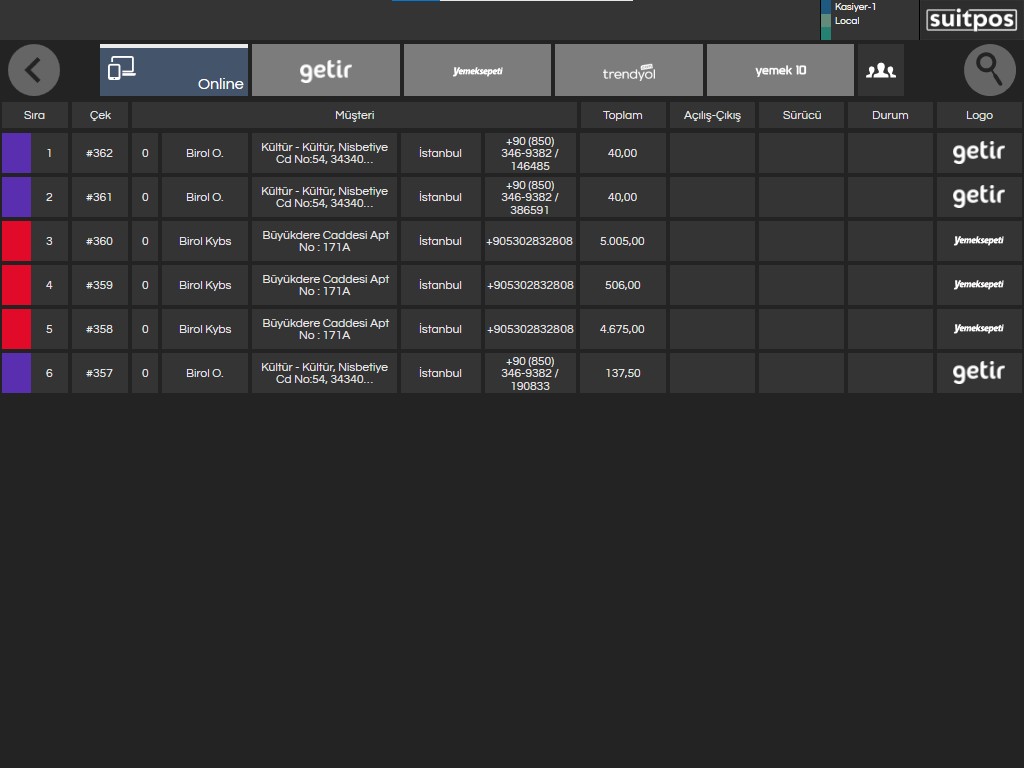
Task: Click the empty Durum cell of row #362
Action: pos(890,153)
